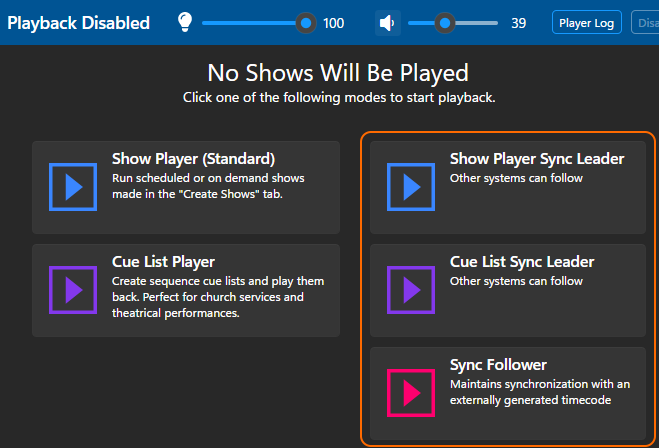Click the lightbulb brightness icon
This screenshot has width=659, height=448.
pyautogui.click(x=184, y=22)
